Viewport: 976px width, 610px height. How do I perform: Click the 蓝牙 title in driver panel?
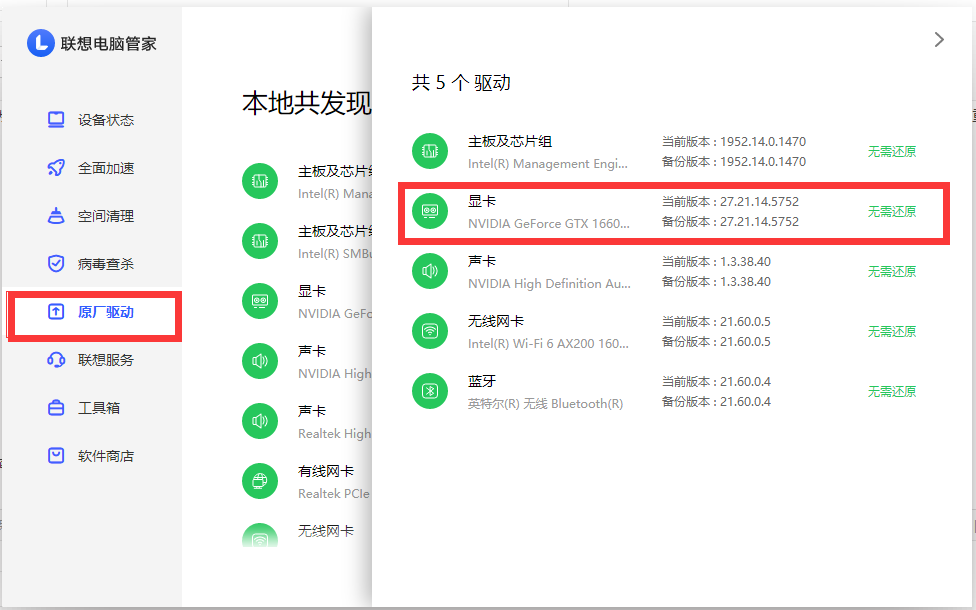482,381
